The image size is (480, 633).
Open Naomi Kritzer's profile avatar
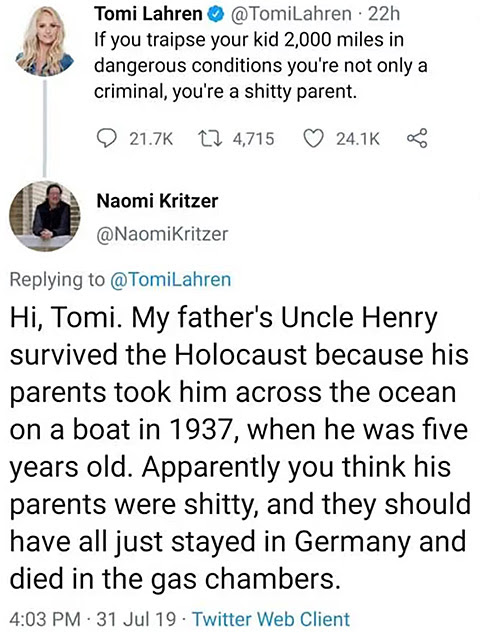click(45, 216)
